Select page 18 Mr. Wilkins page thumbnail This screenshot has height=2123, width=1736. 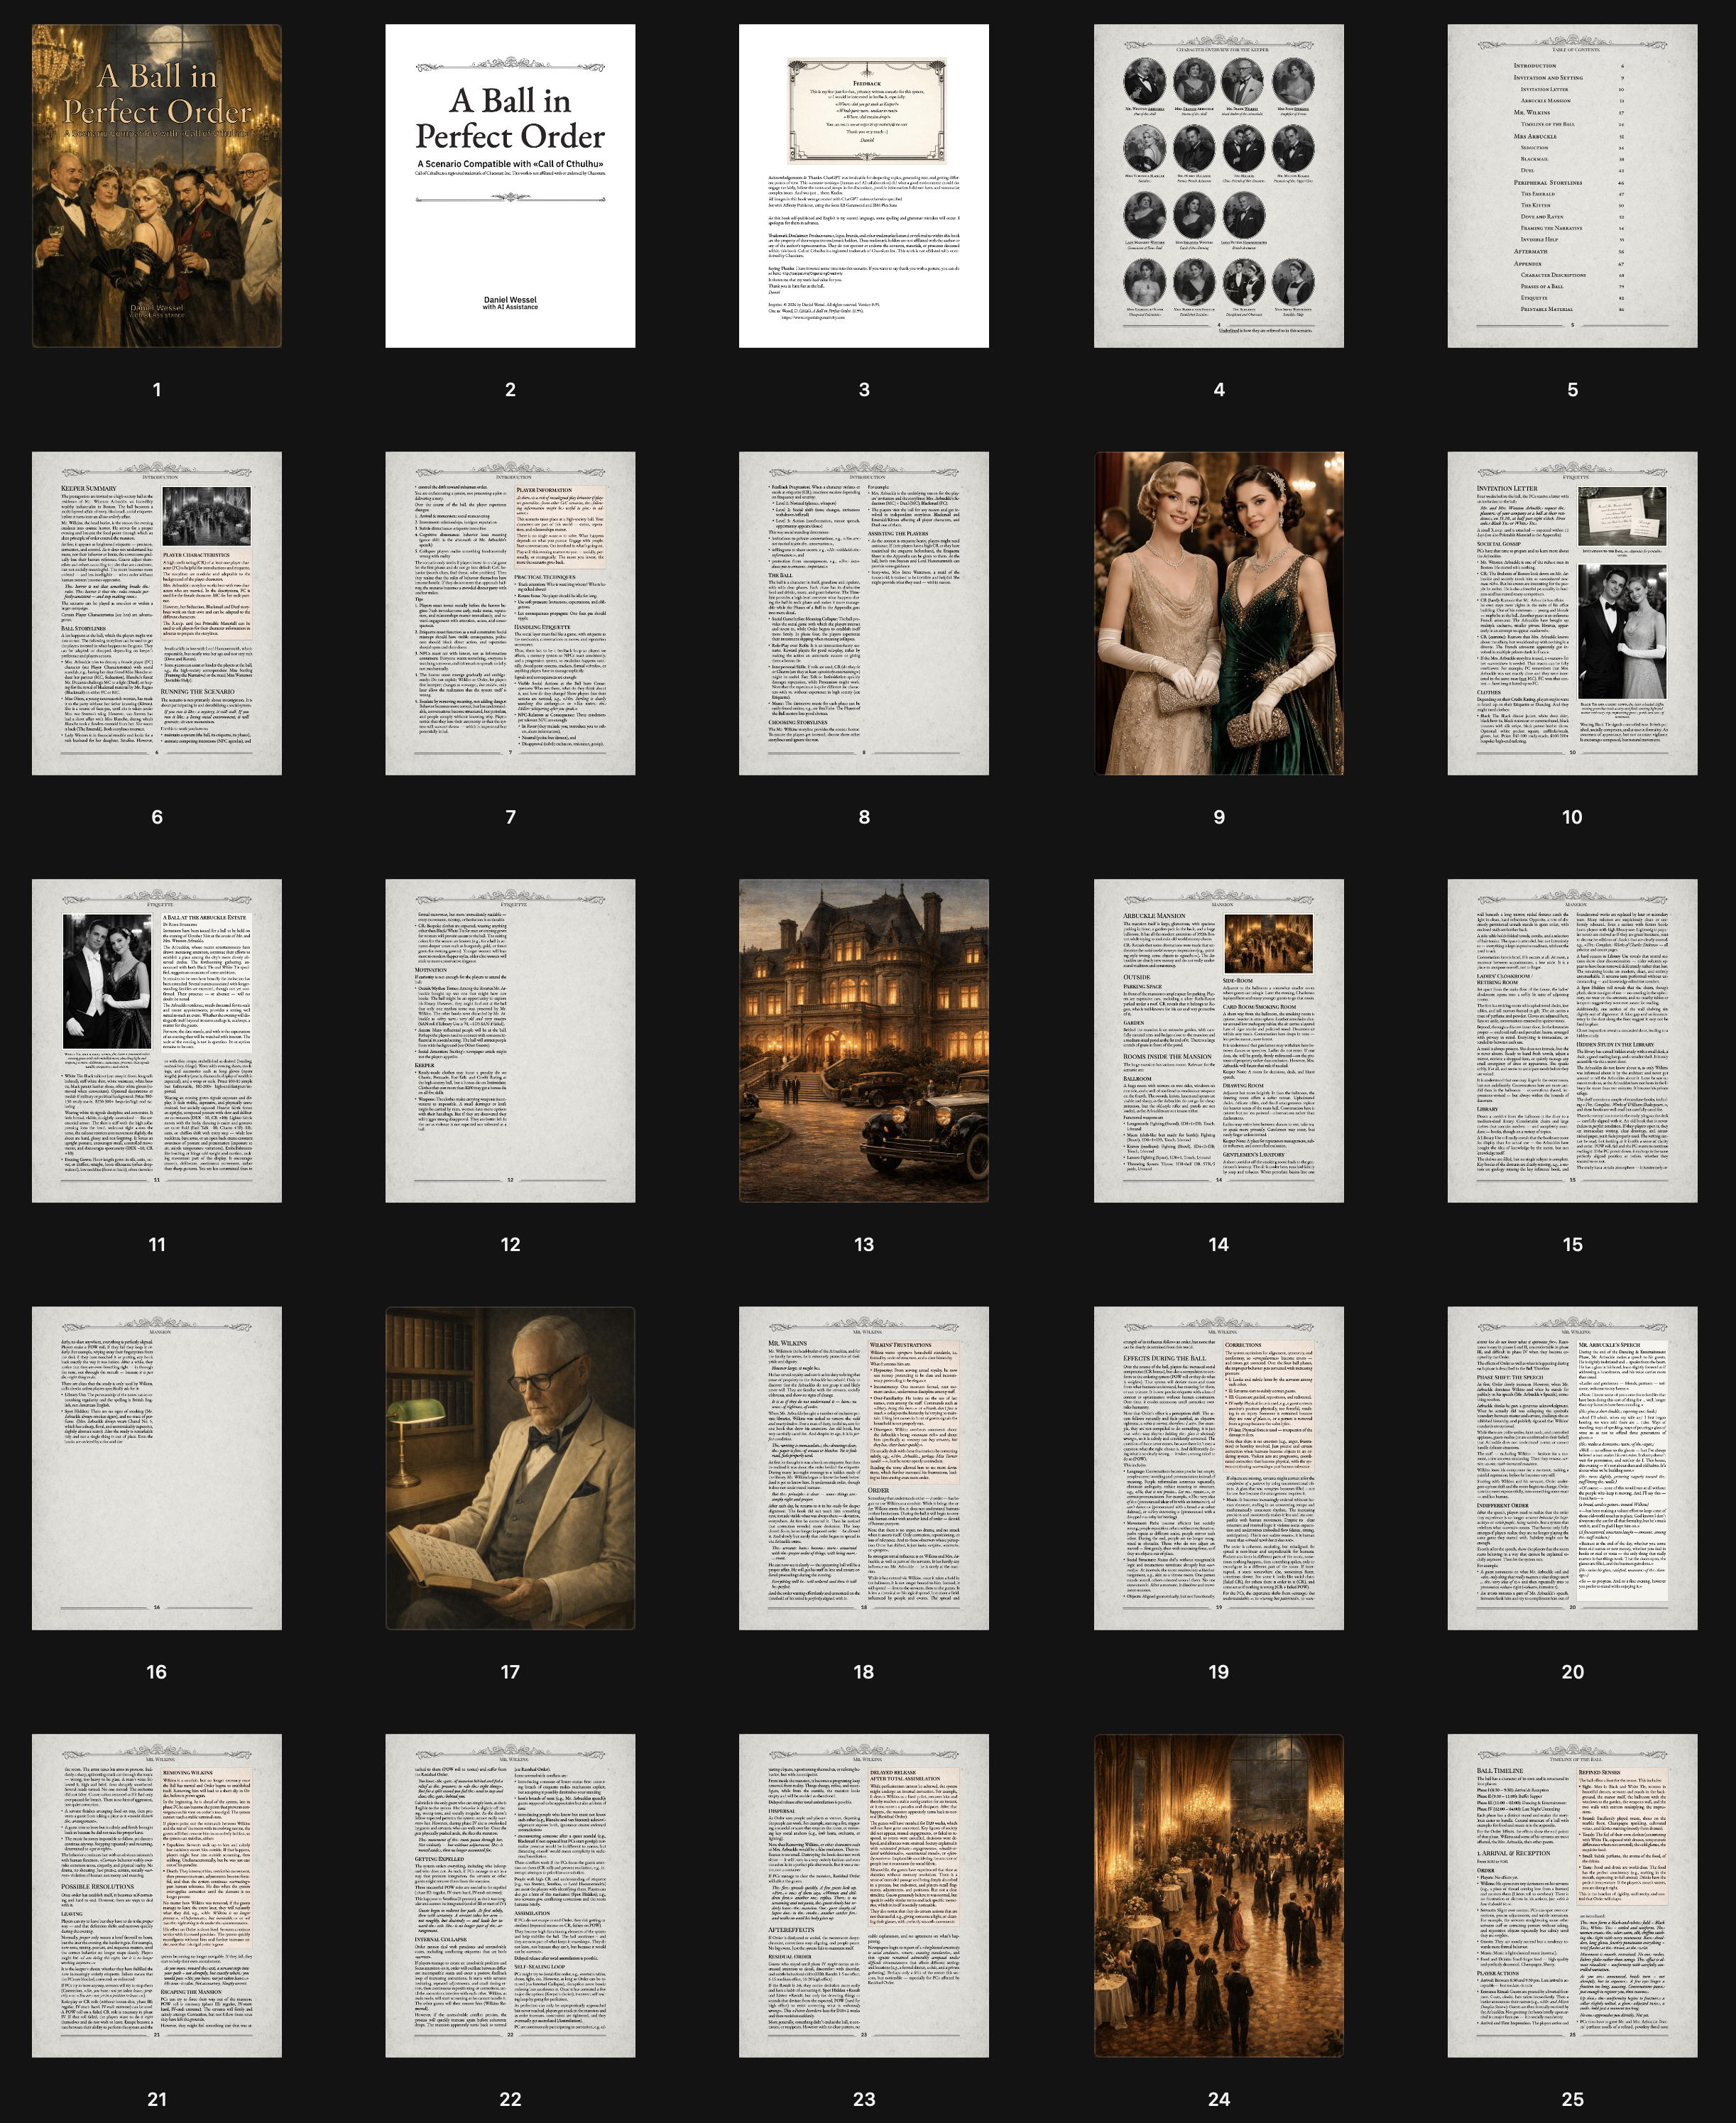[864, 1468]
